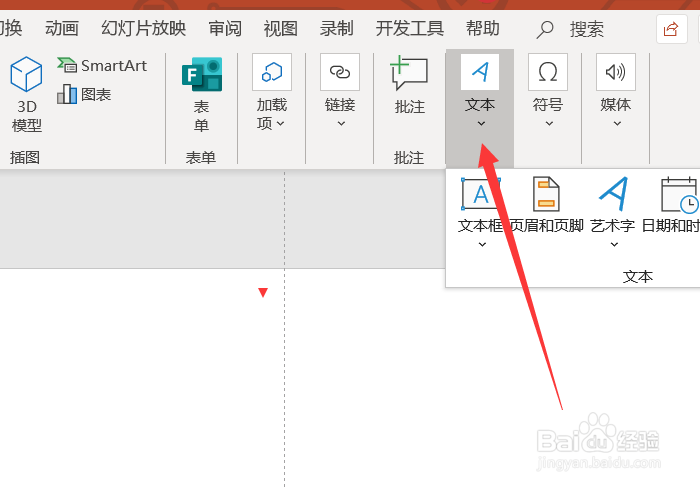Switch to the 视图 tab
The image size is (700, 488).
point(280,29)
